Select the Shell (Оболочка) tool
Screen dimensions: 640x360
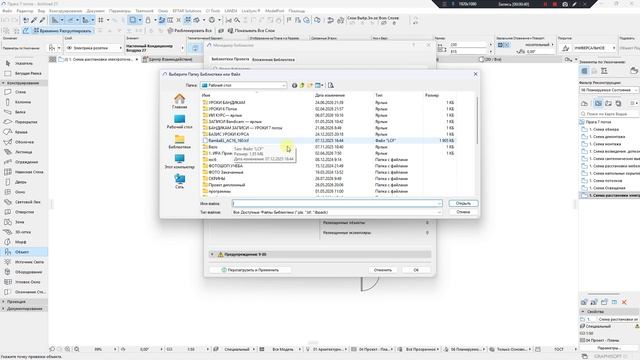pyautogui.click(x=24, y=142)
